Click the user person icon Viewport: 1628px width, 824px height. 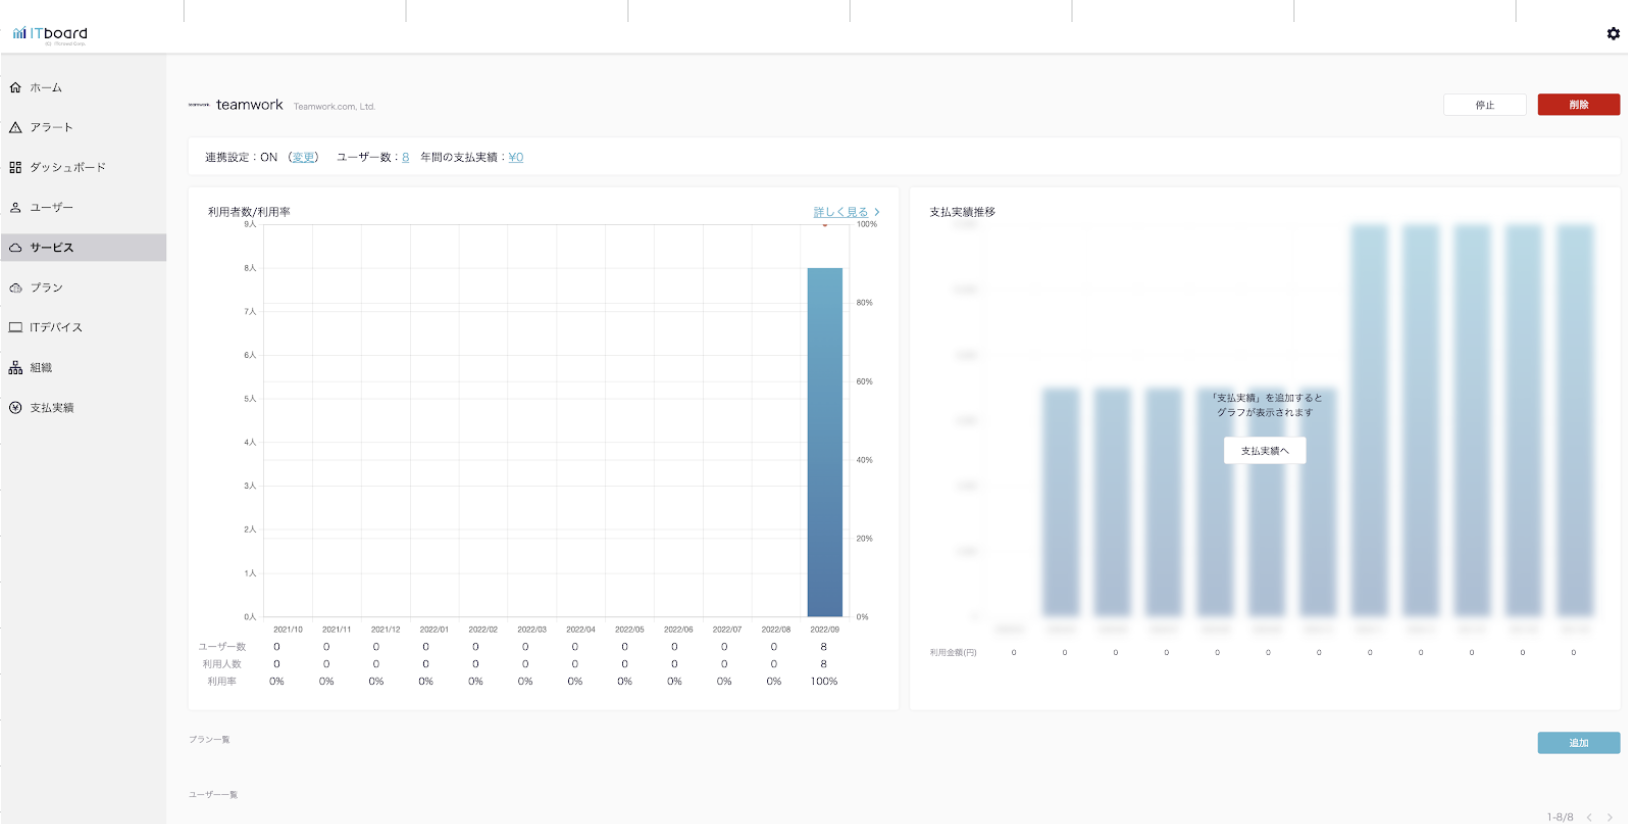15,208
